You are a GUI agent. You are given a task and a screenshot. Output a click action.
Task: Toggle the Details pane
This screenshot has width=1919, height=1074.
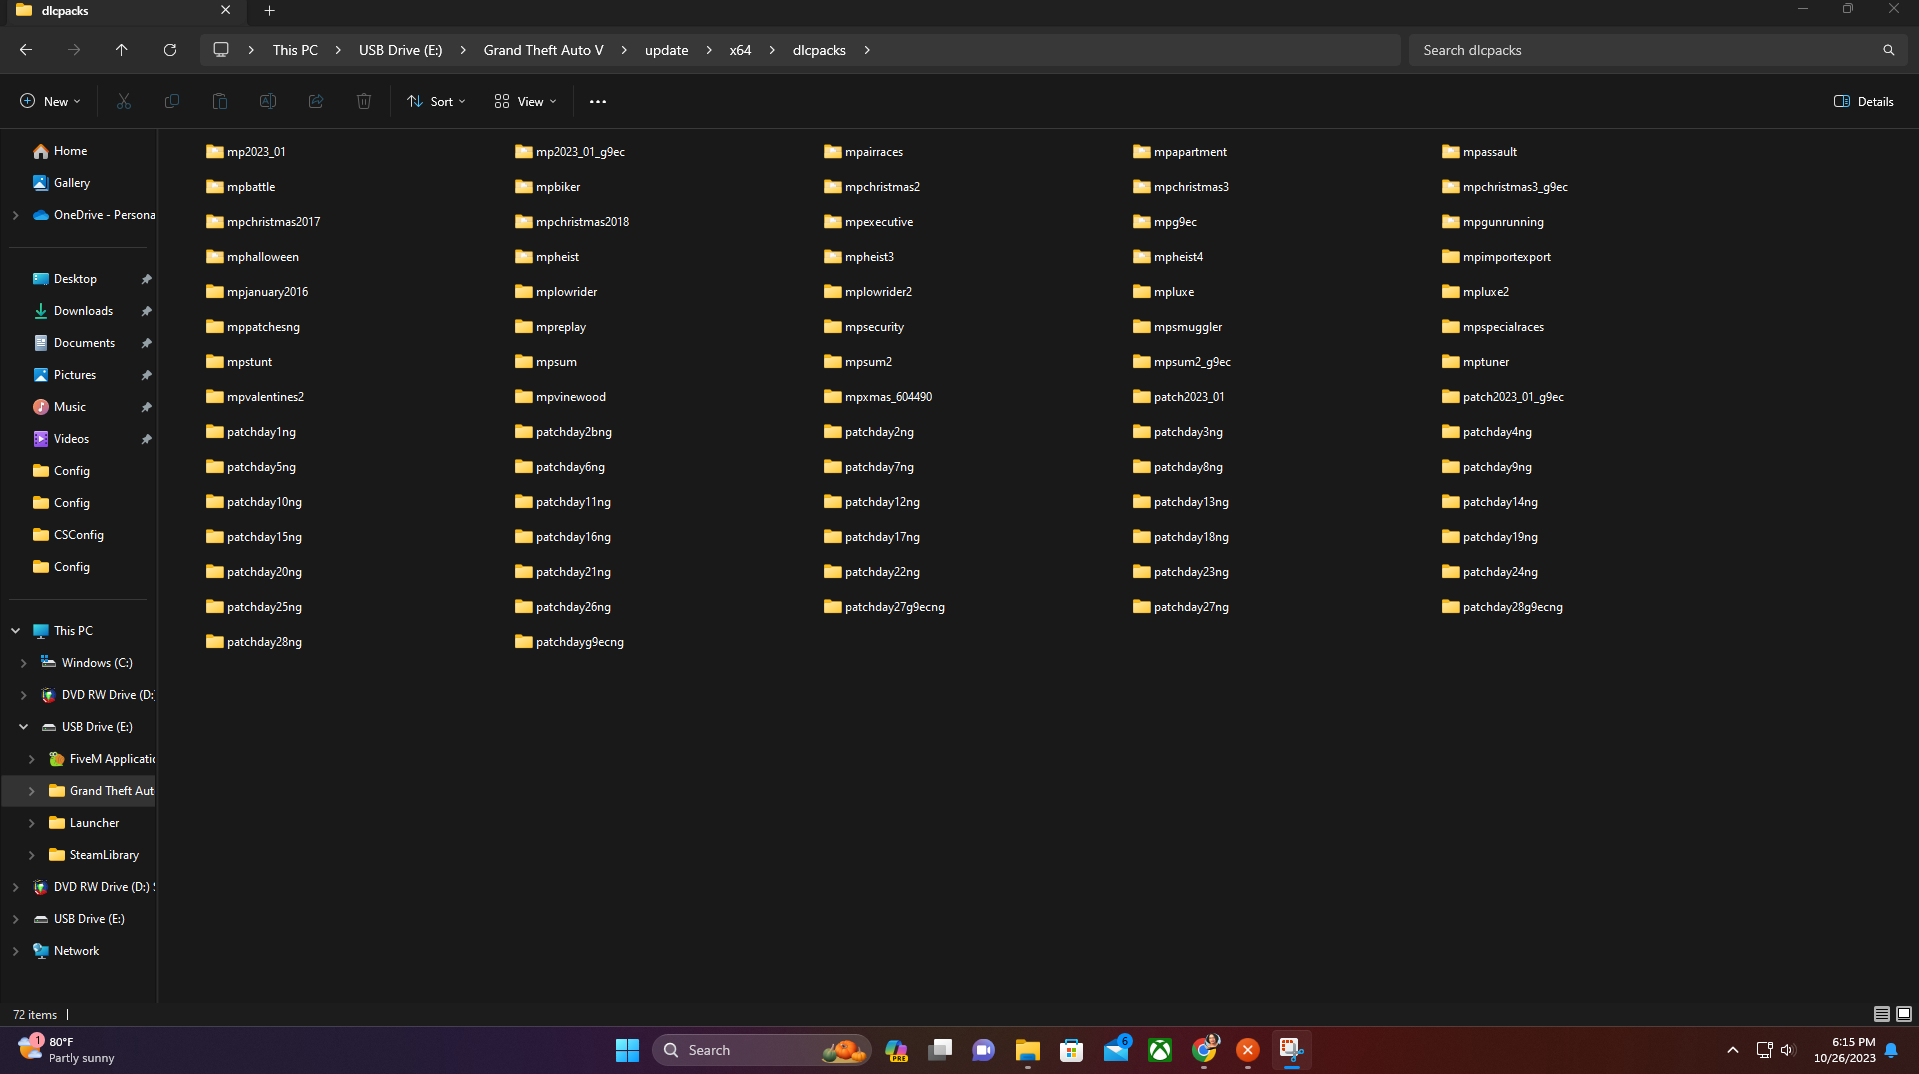1864,101
